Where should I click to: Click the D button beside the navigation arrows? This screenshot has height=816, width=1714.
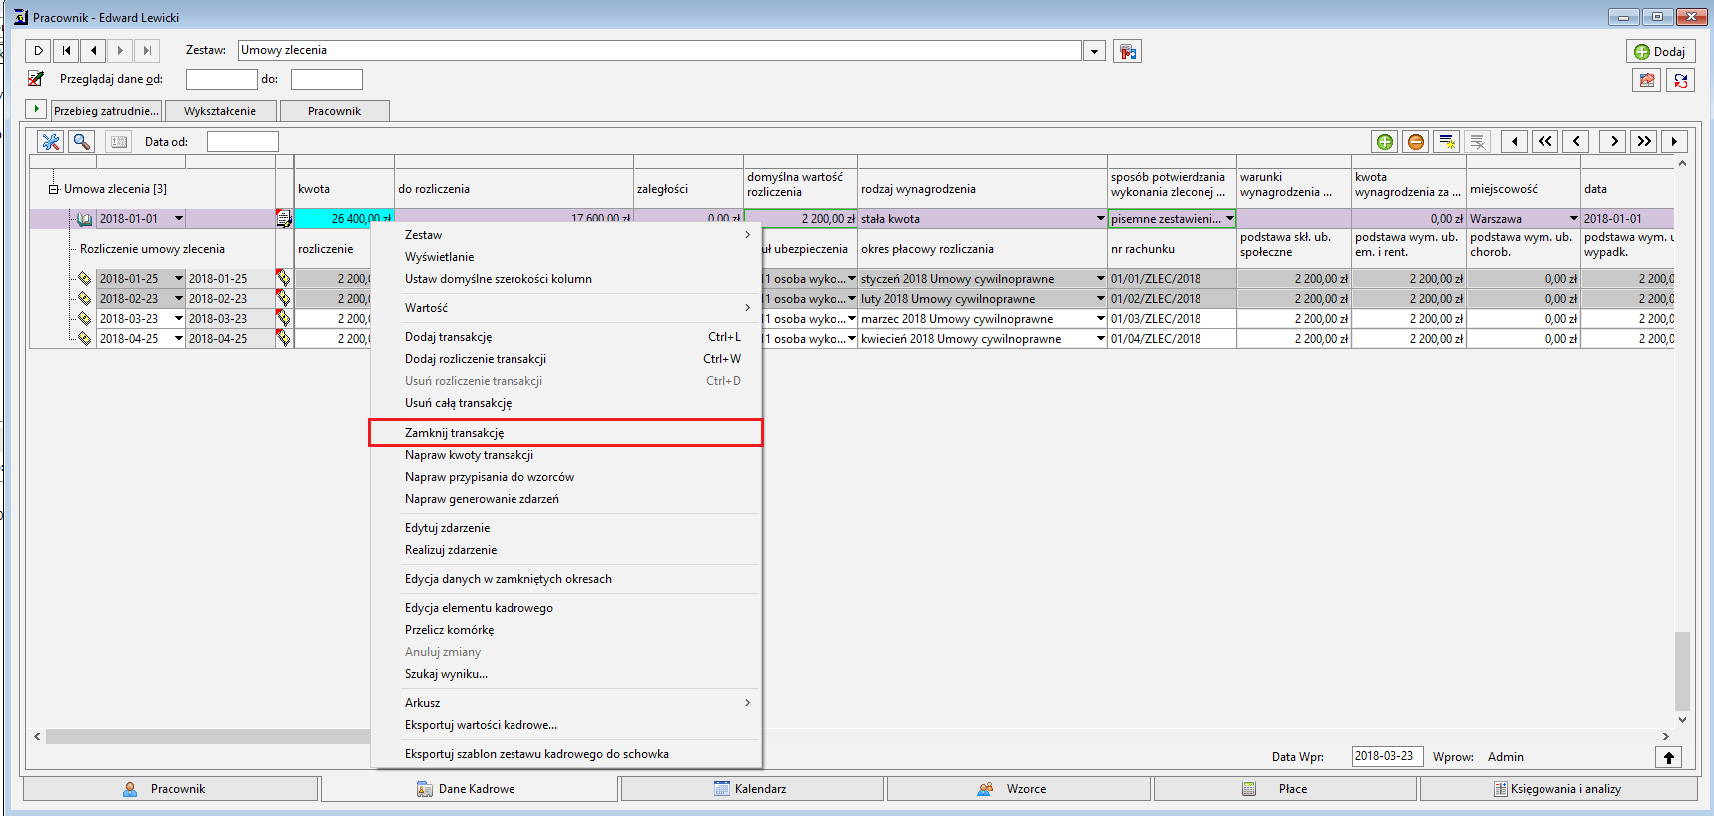pyautogui.click(x=38, y=51)
